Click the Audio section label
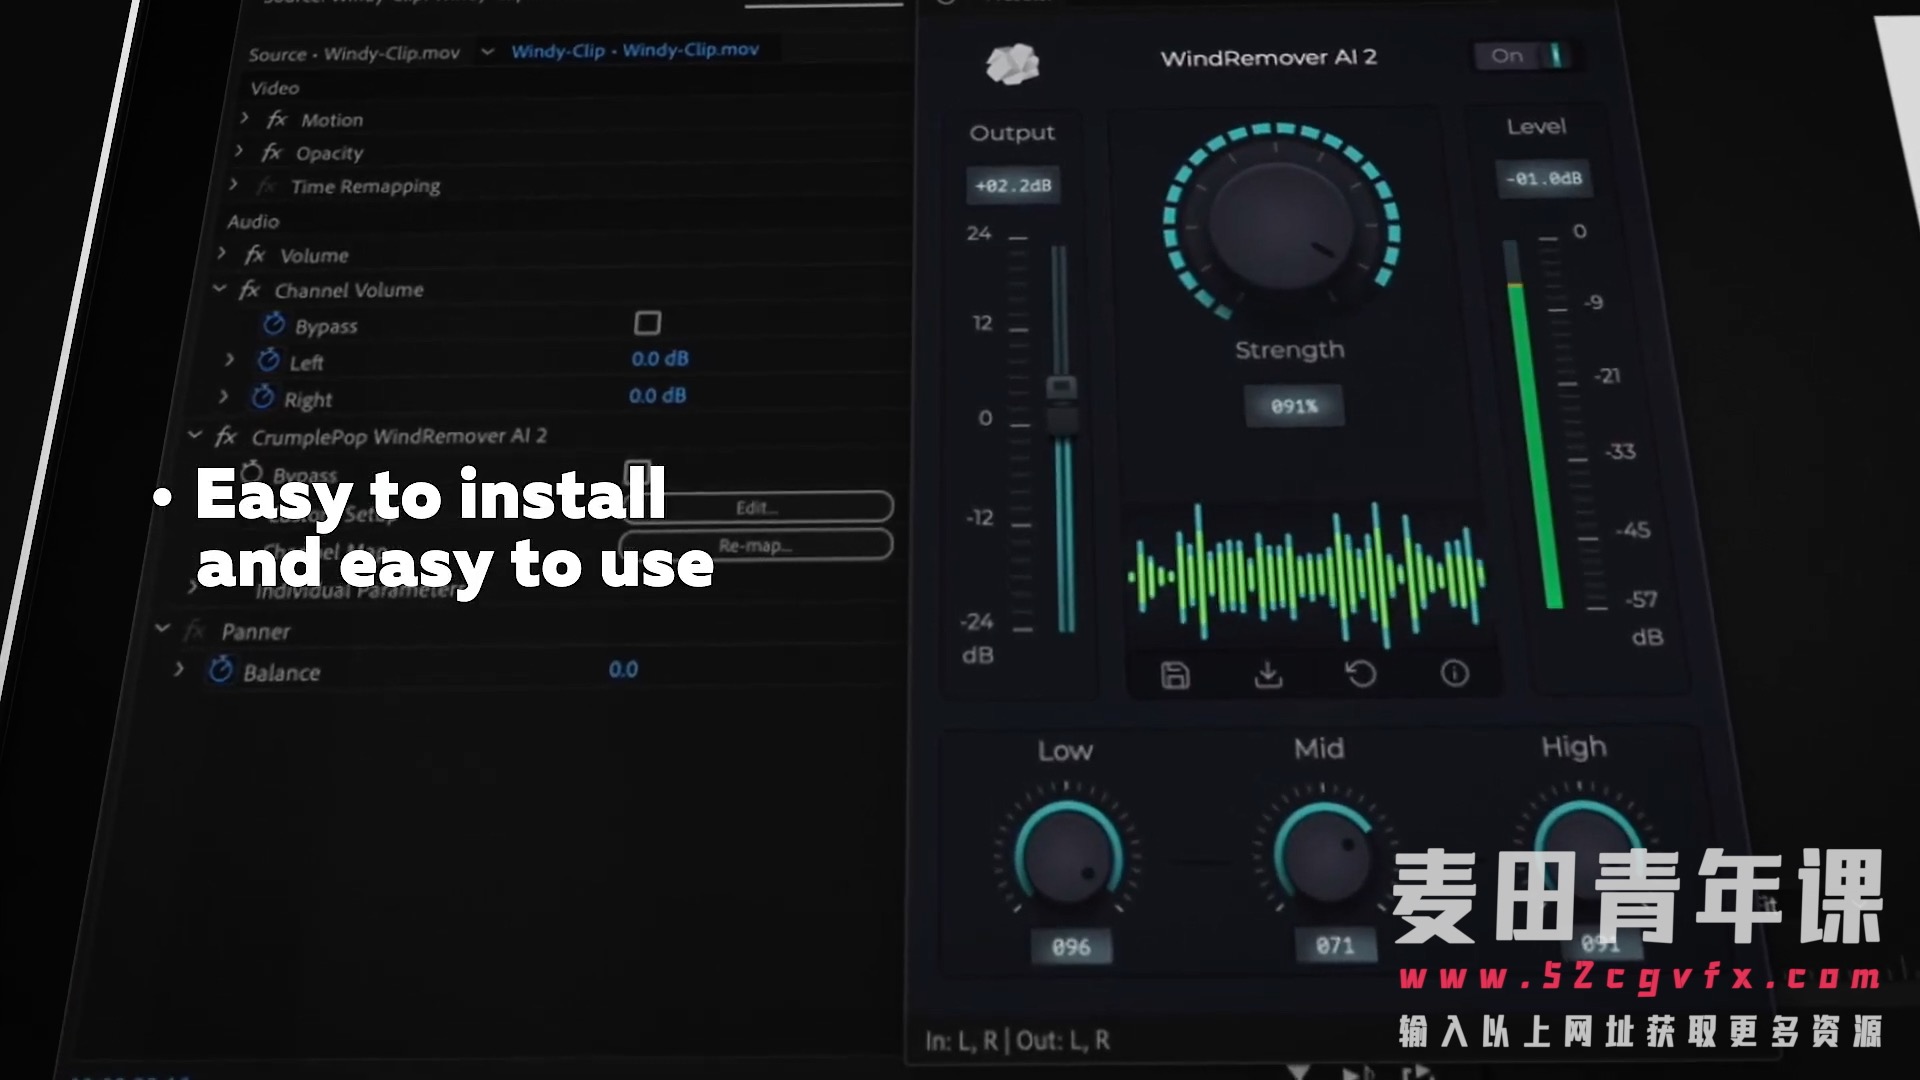Image resolution: width=1920 pixels, height=1080 pixels. pos(253,221)
